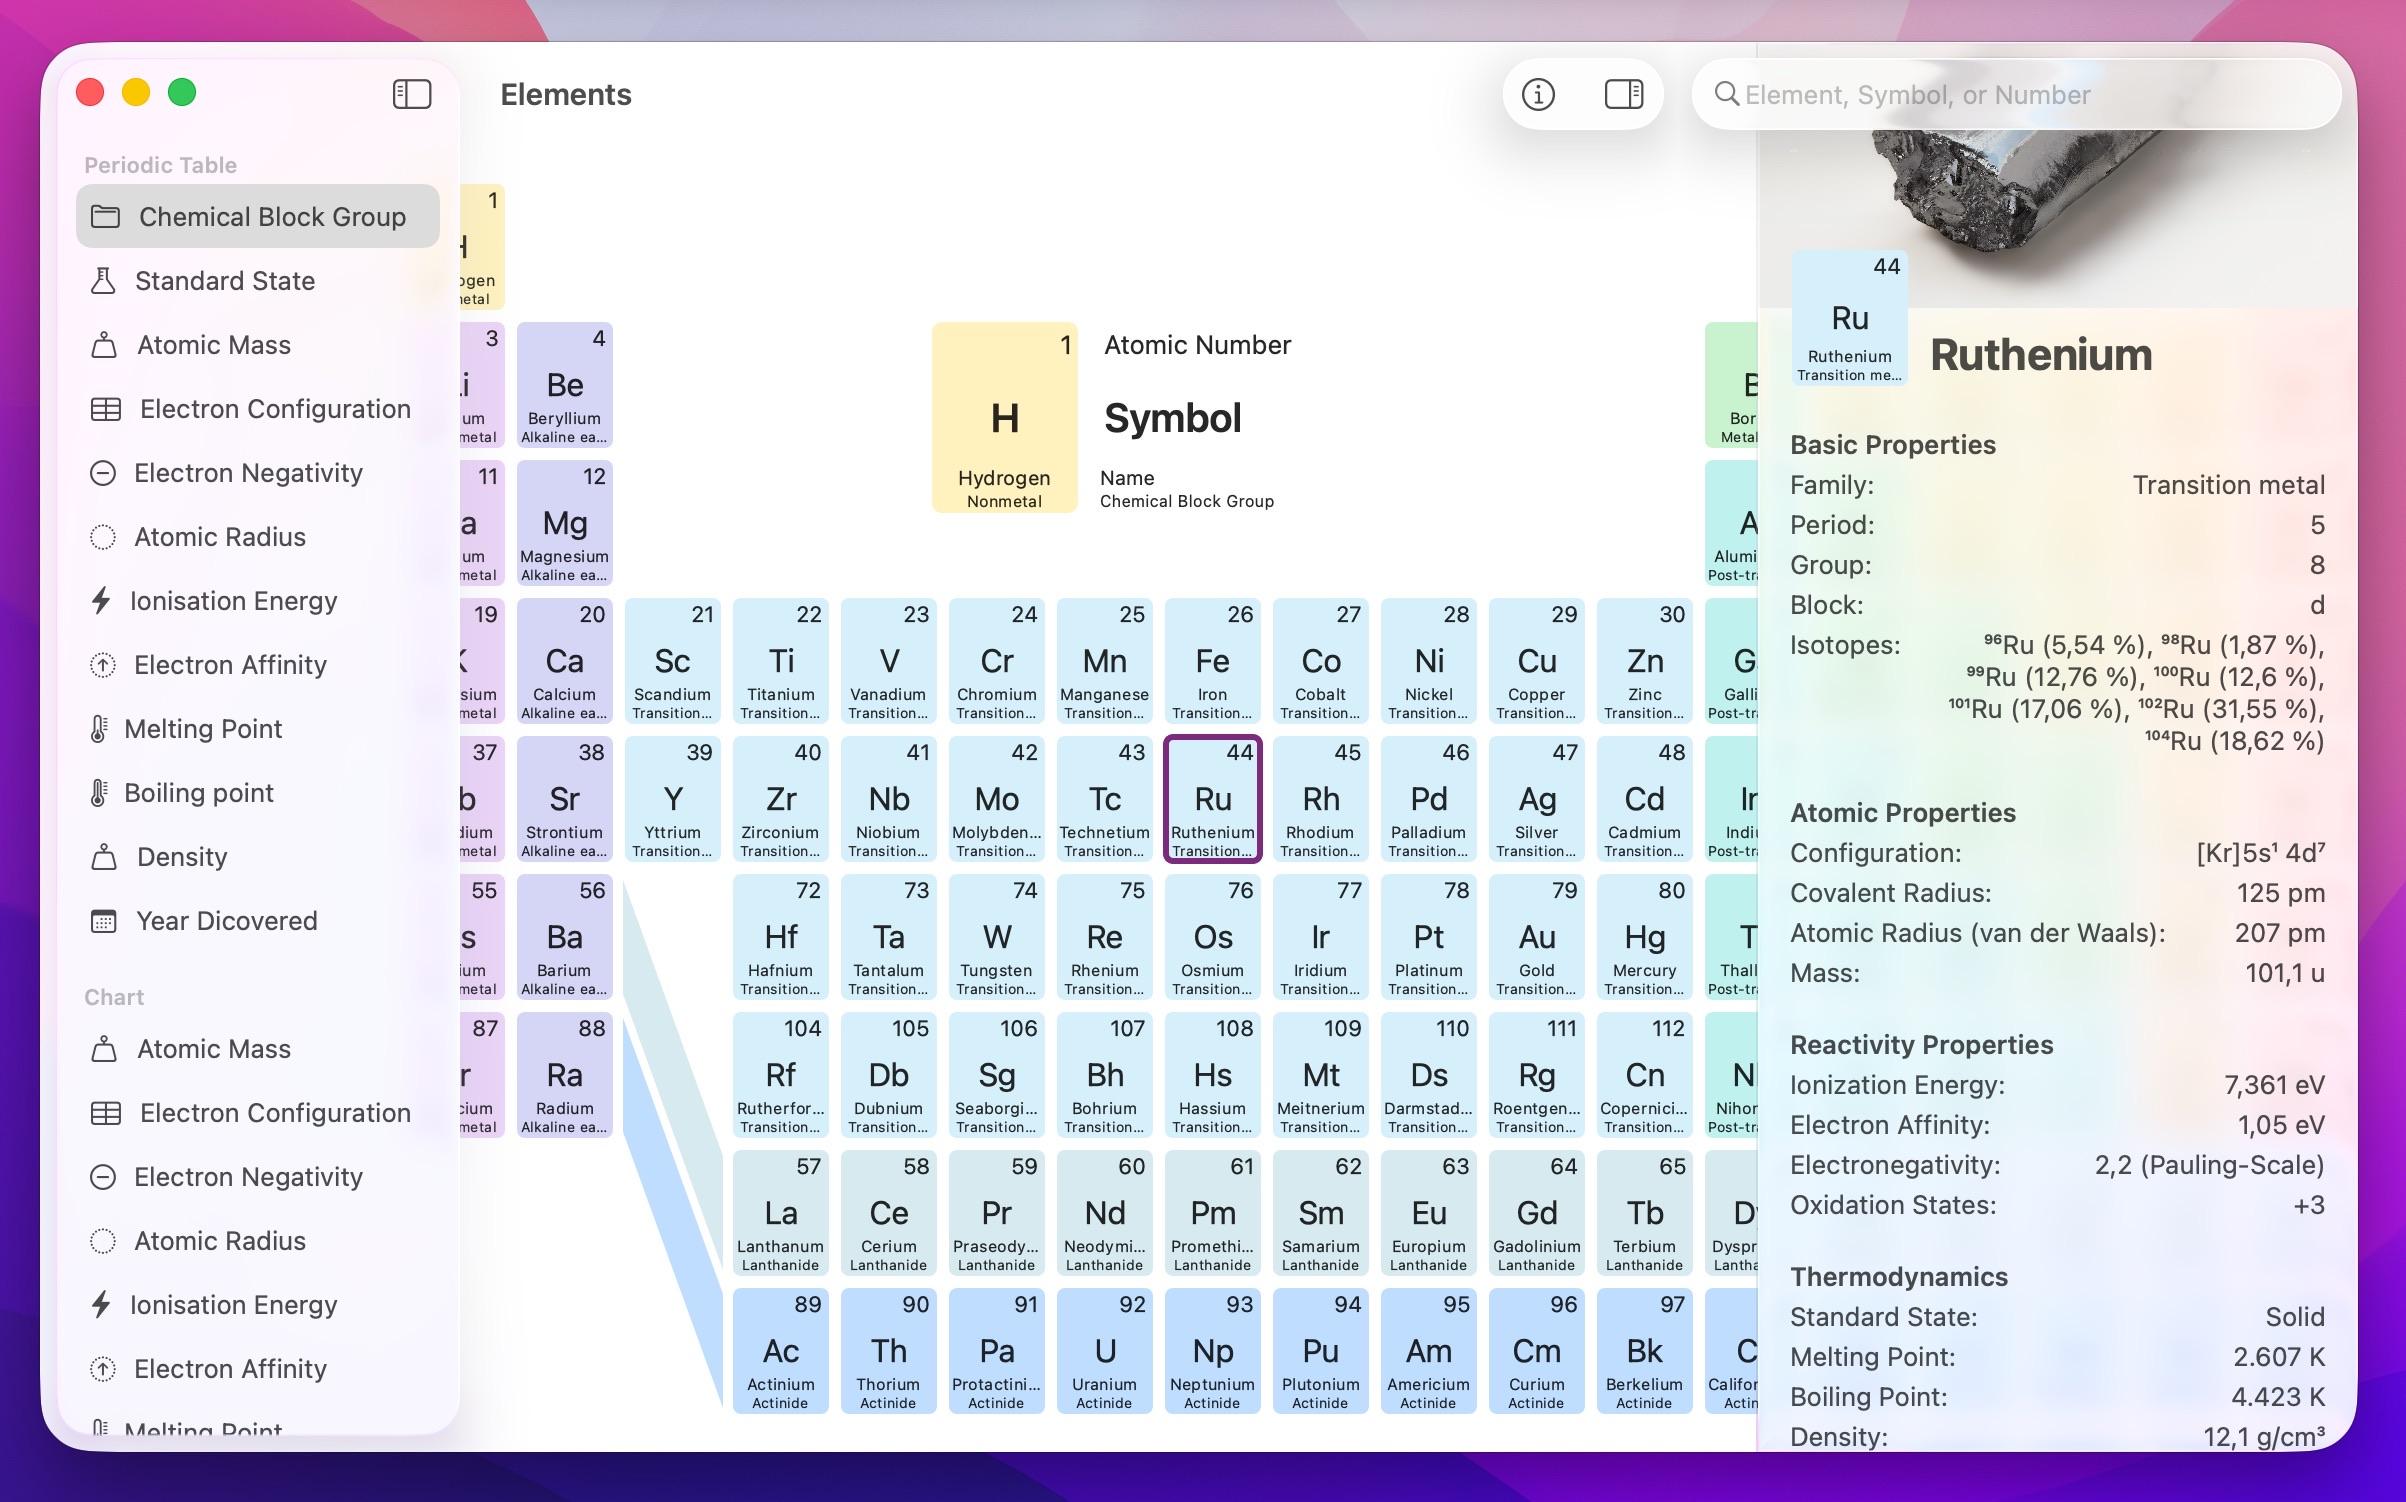
Task: Select the Actinium element tile
Action: pyautogui.click(x=781, y=1350)
